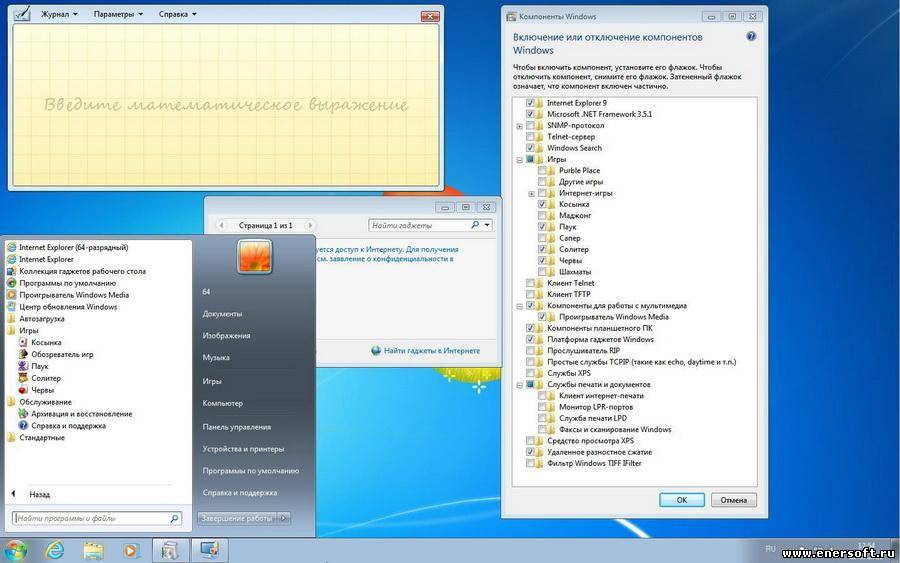900x563 pixels.
Task: Open Панель управления from Start menu
Action: pyautogui.click(x=236, y=427)
